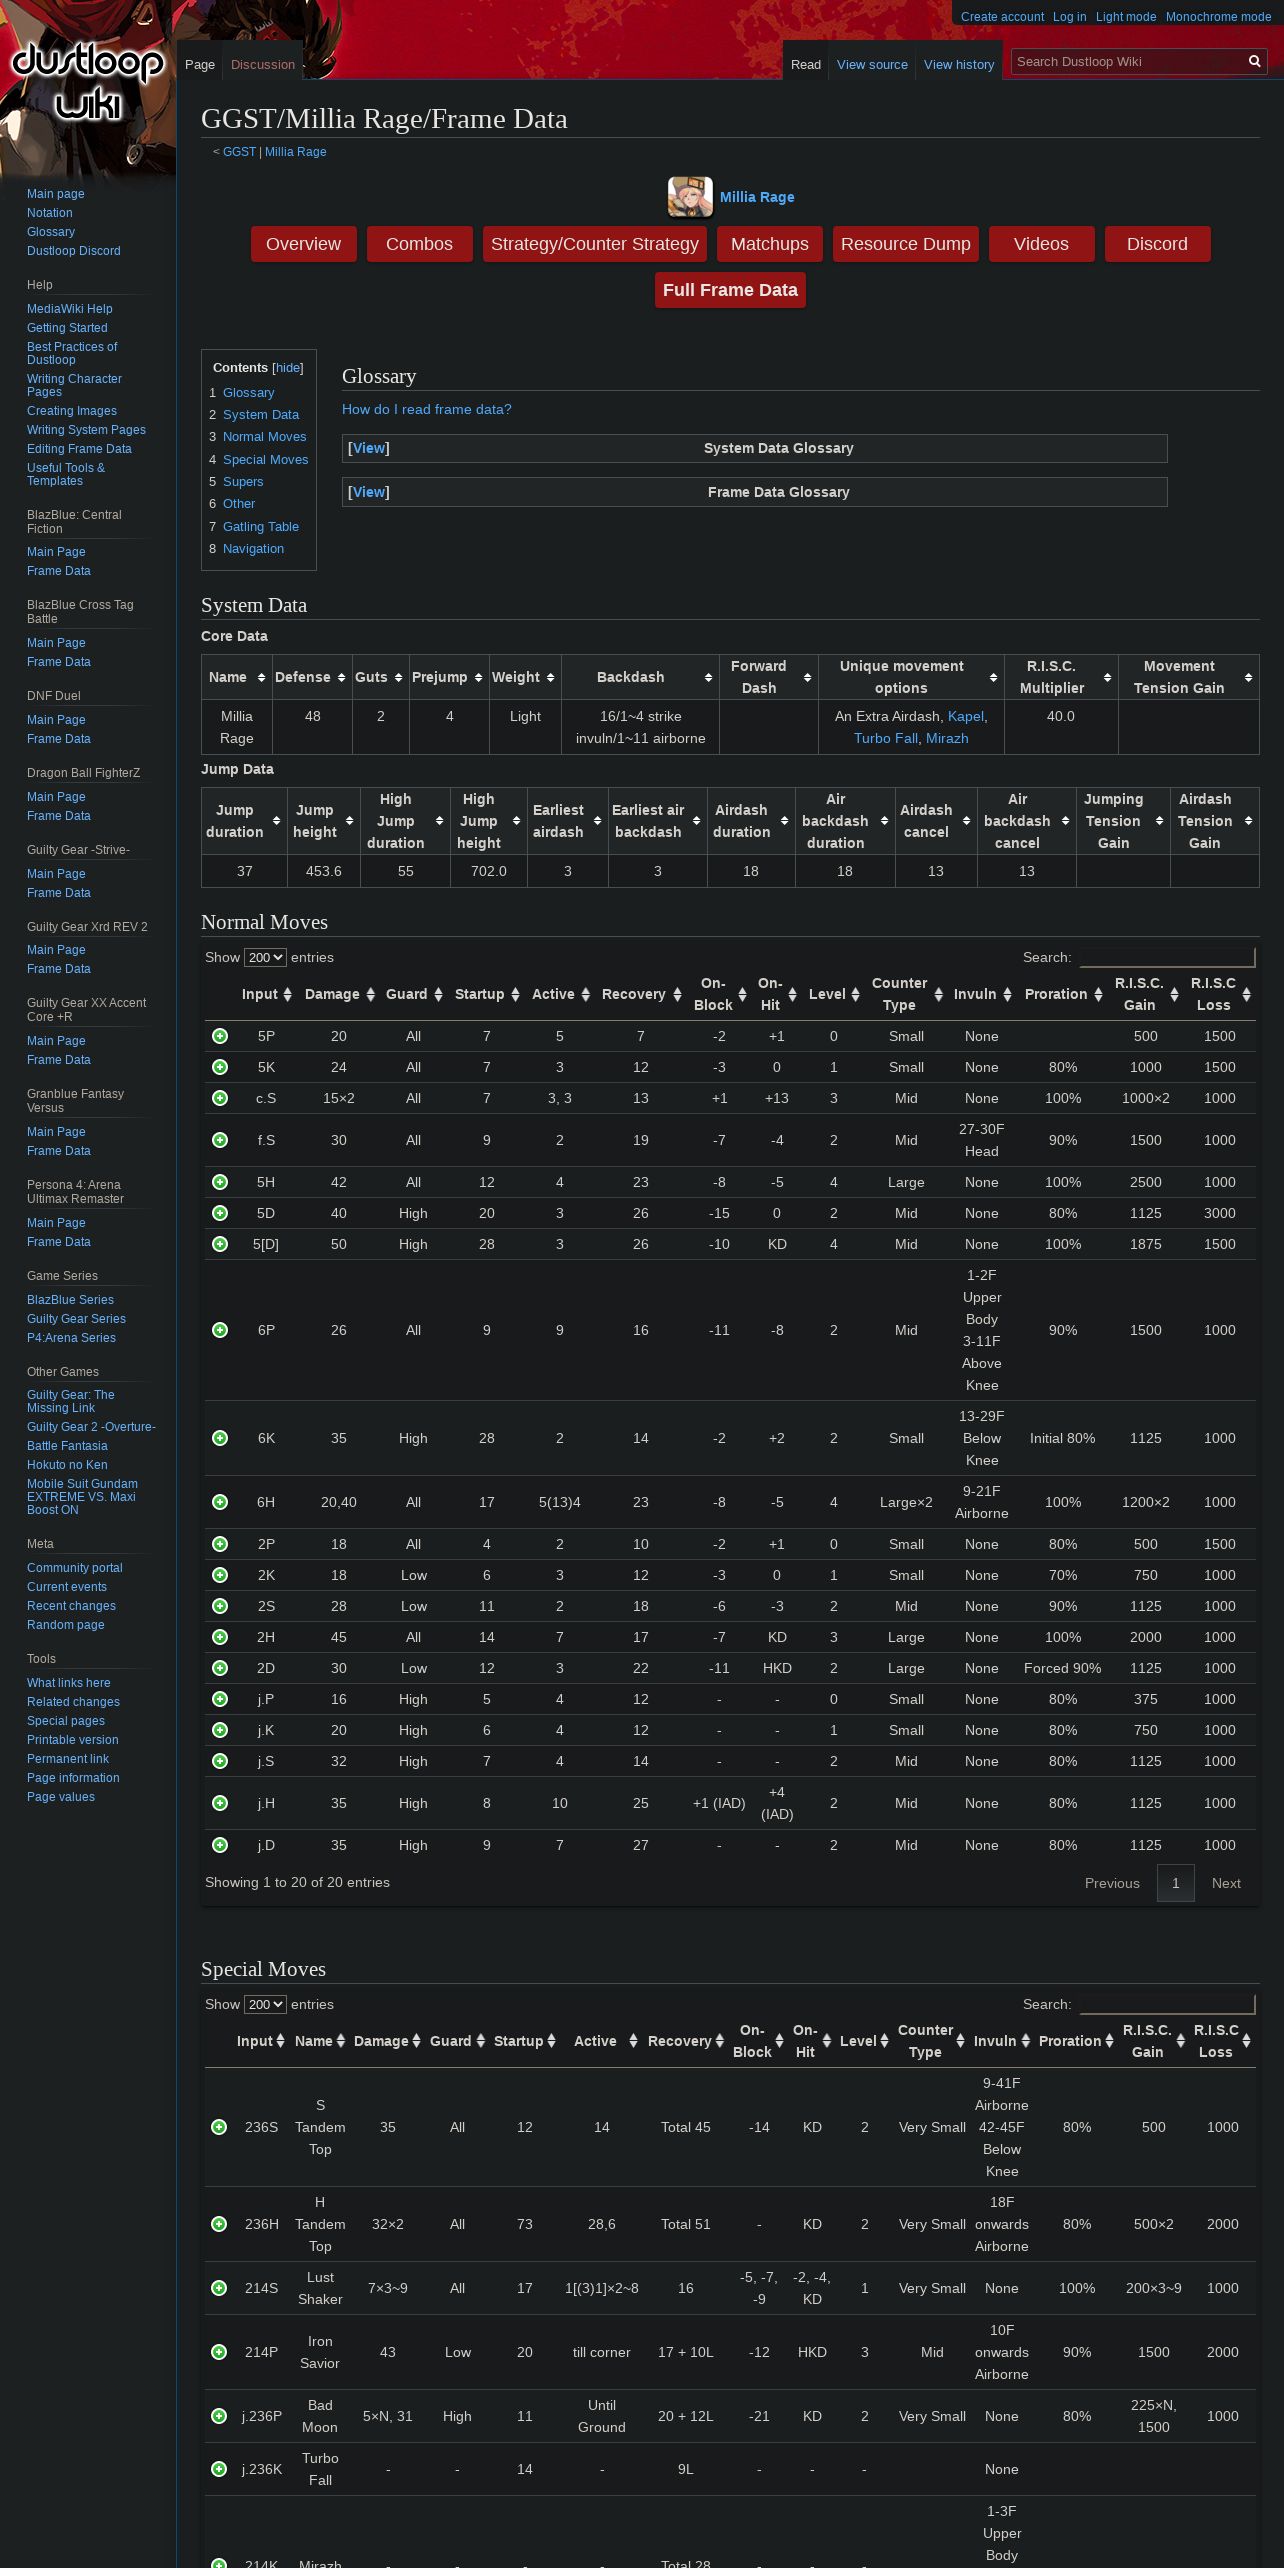
Task: Expand the j.H row green plus
Action: 220,1803
